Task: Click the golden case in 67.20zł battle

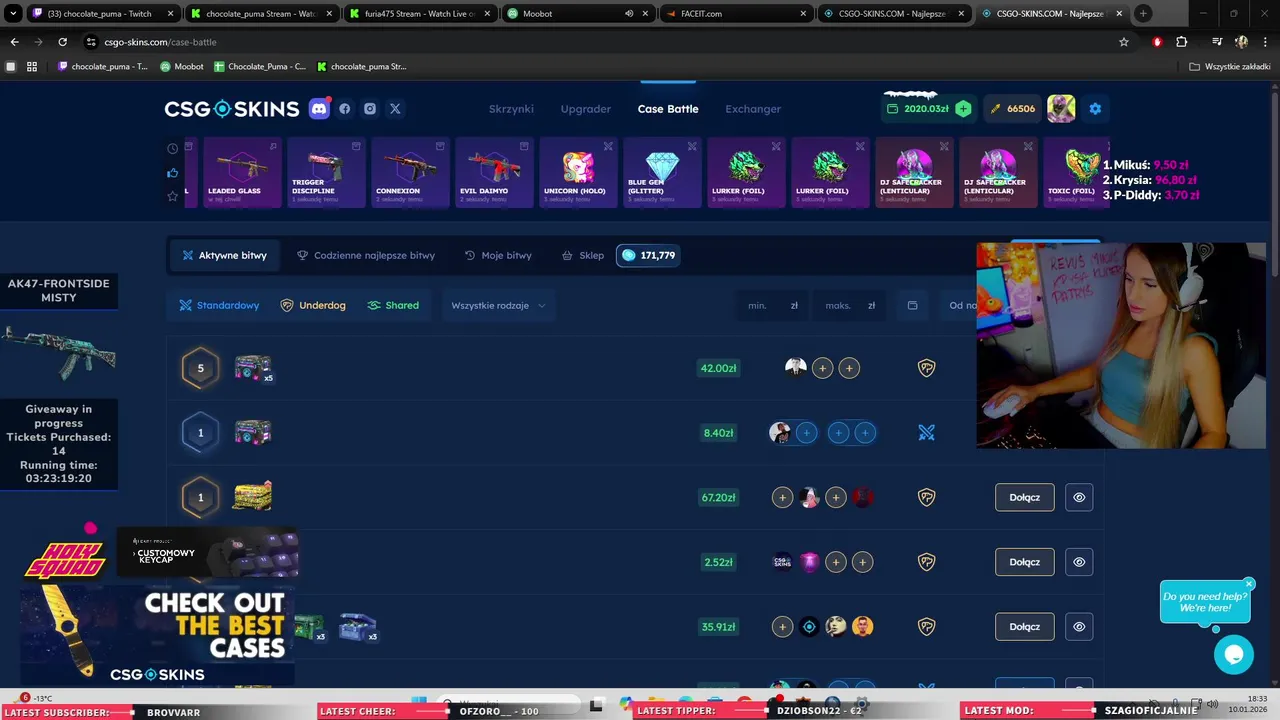Action: coord(253,496)
